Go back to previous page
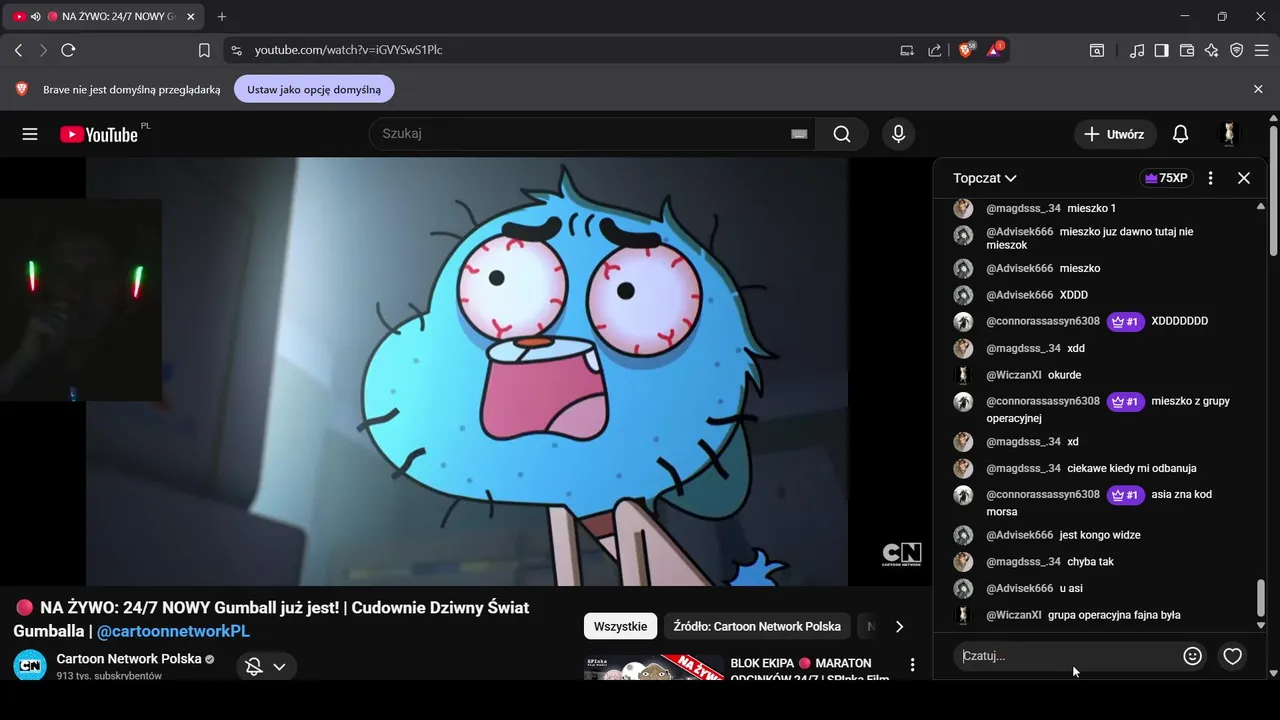 [18, 50]
